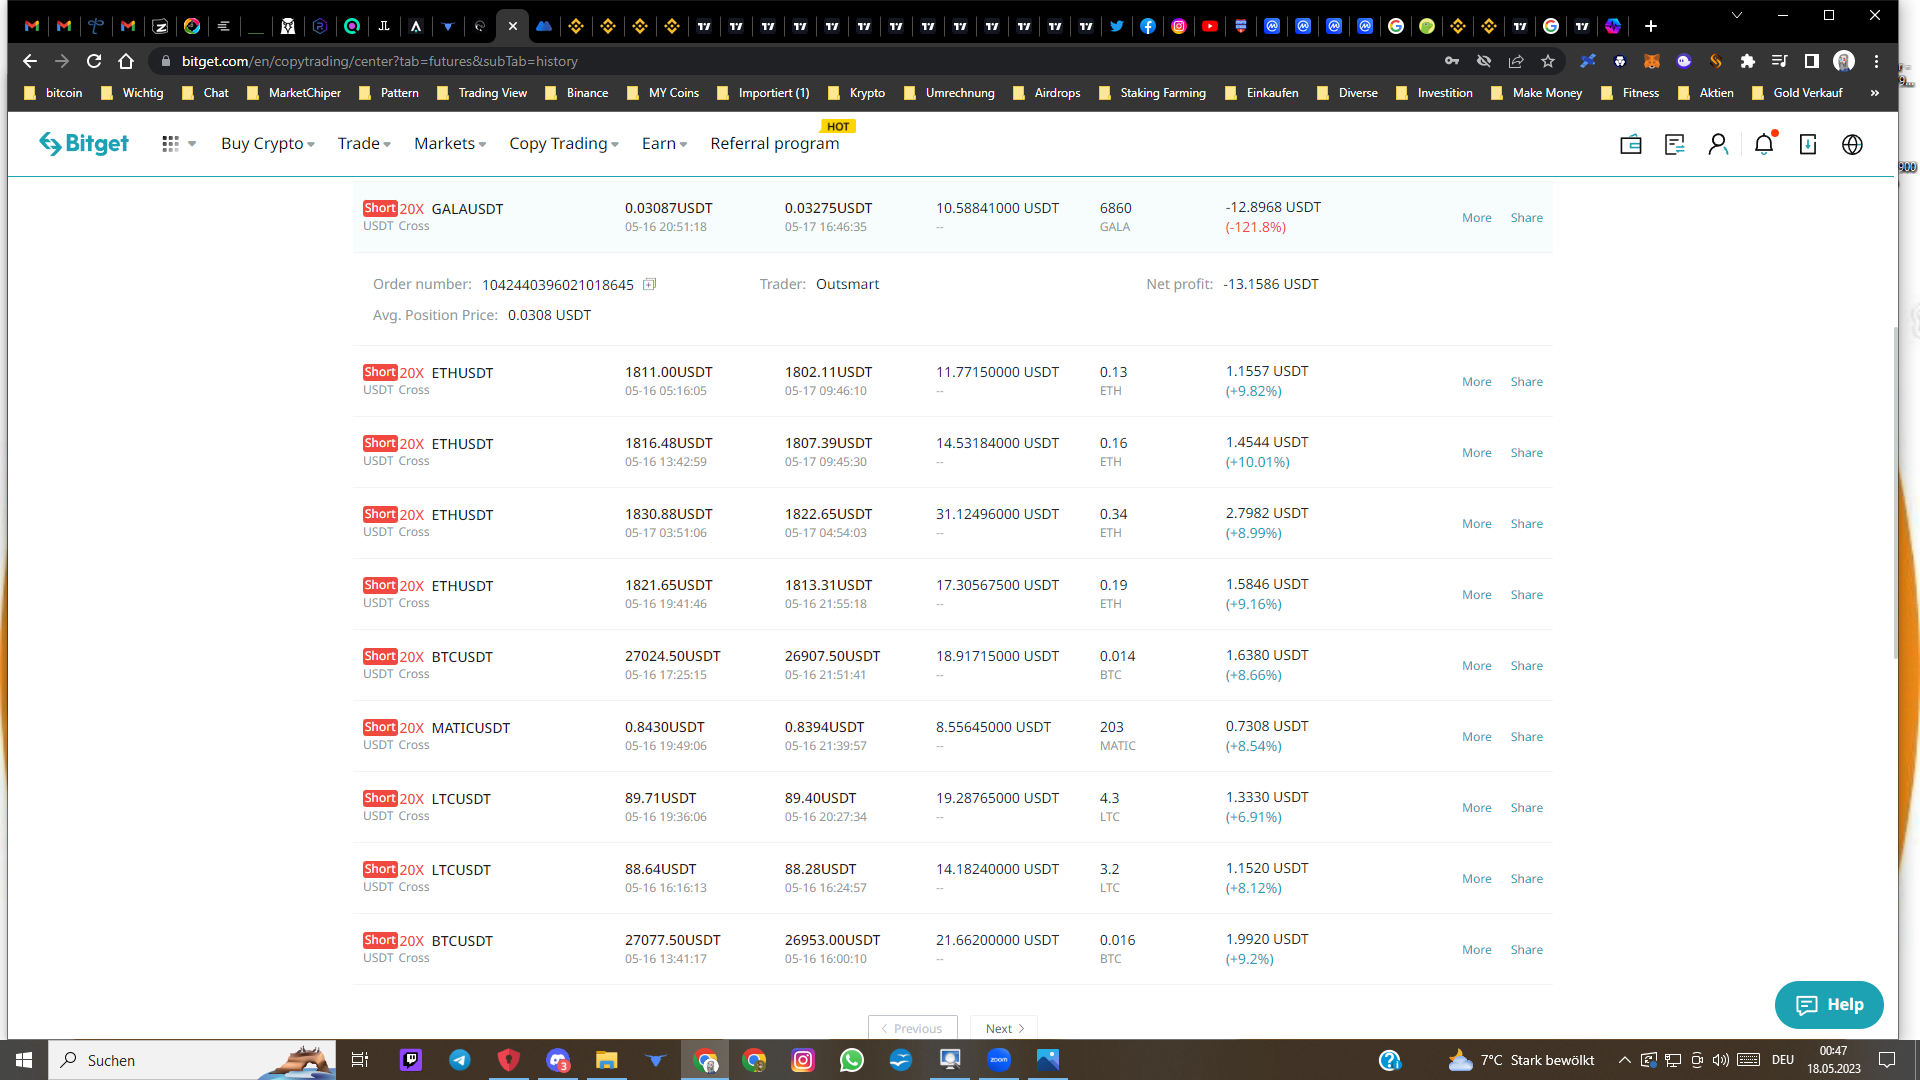1920x1080 pixels.
Task: Expand the Earn menu
Action: (665, 144)
